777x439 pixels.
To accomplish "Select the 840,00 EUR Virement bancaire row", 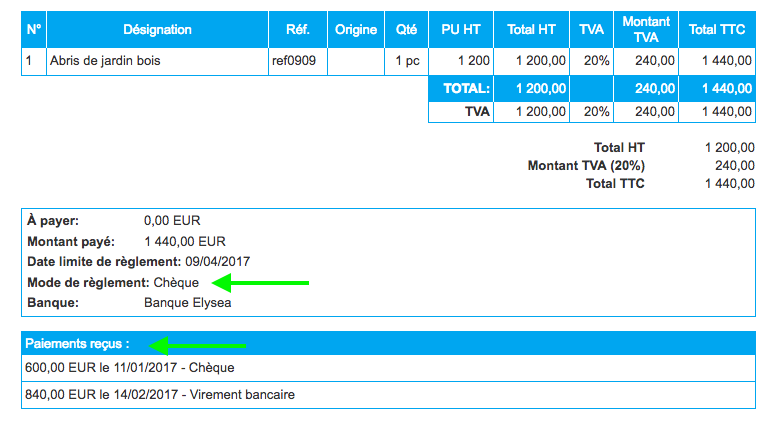I will click(160, 395).
